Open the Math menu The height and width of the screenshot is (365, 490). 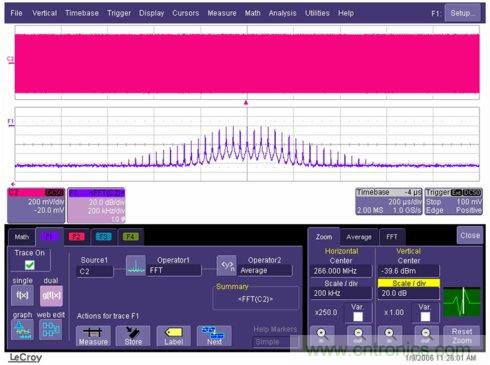(252, 13)
